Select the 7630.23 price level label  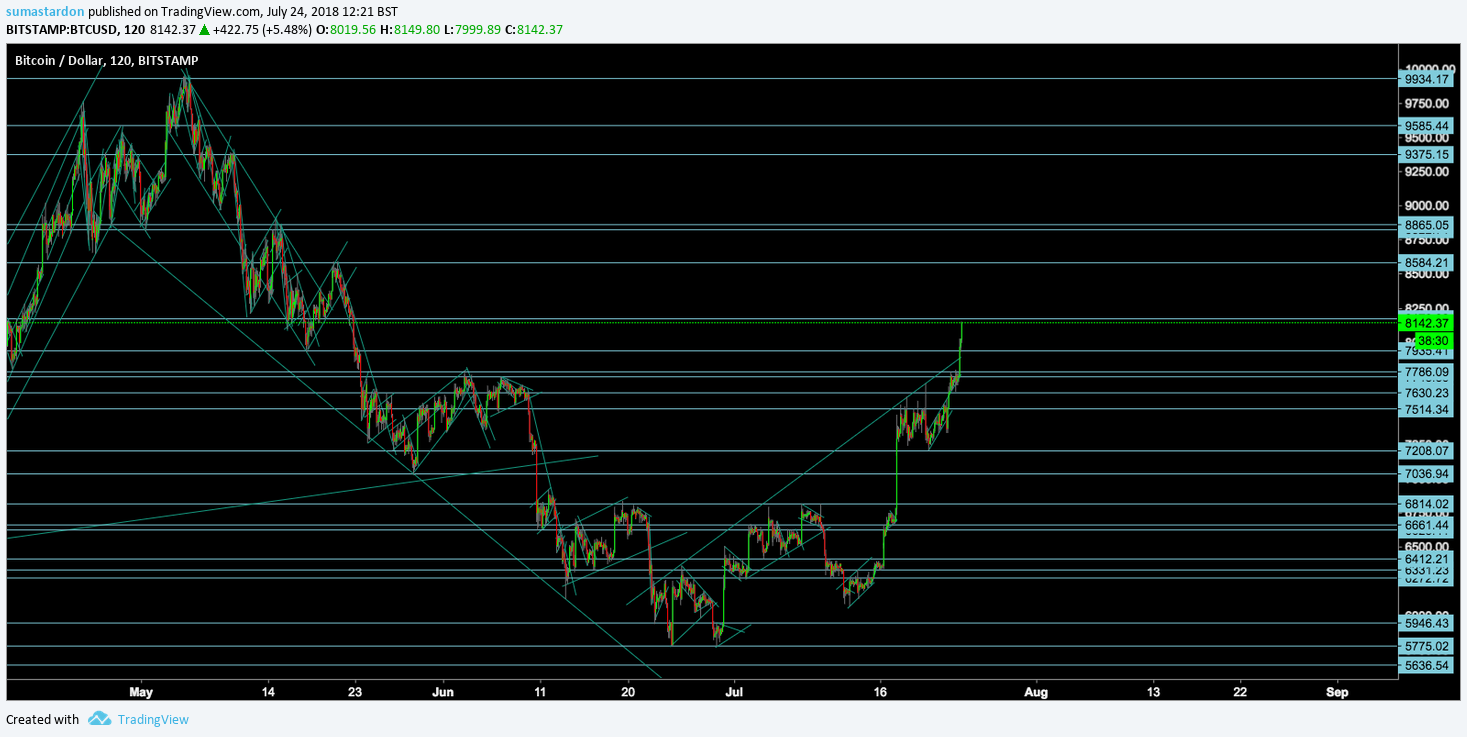[1427, 393]
